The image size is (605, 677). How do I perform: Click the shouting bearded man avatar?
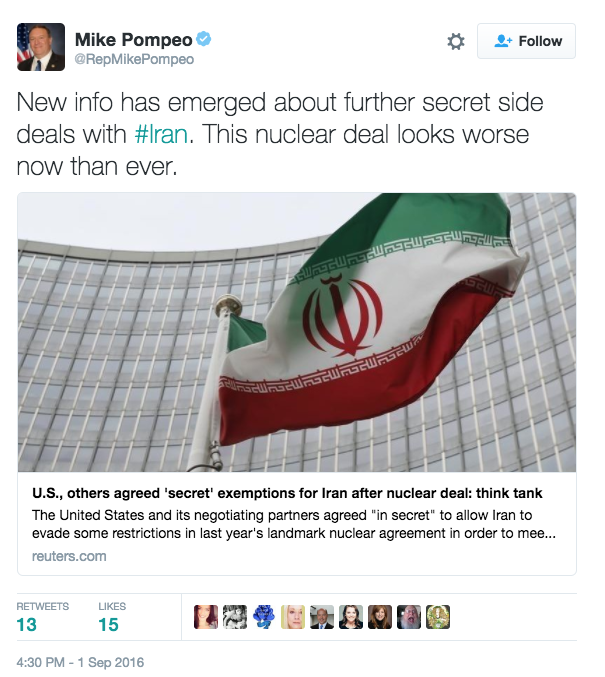click(x=409, y=617)
